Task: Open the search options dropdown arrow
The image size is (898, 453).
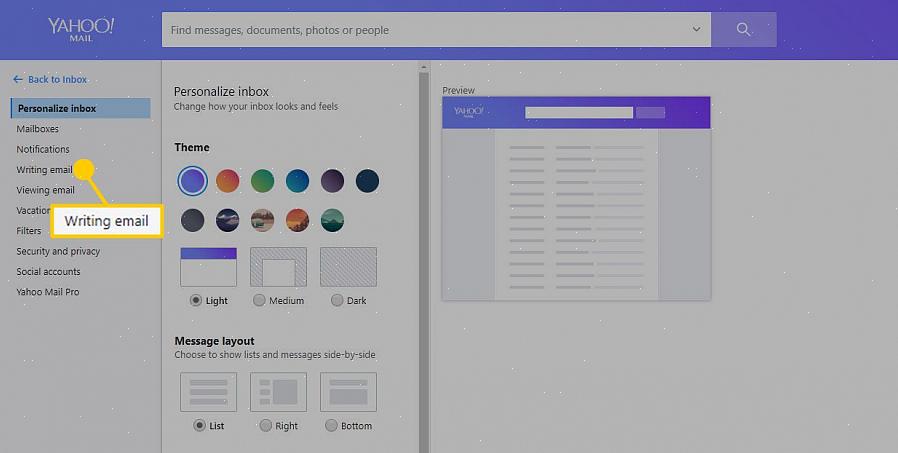Action: [x=696, y=29]
